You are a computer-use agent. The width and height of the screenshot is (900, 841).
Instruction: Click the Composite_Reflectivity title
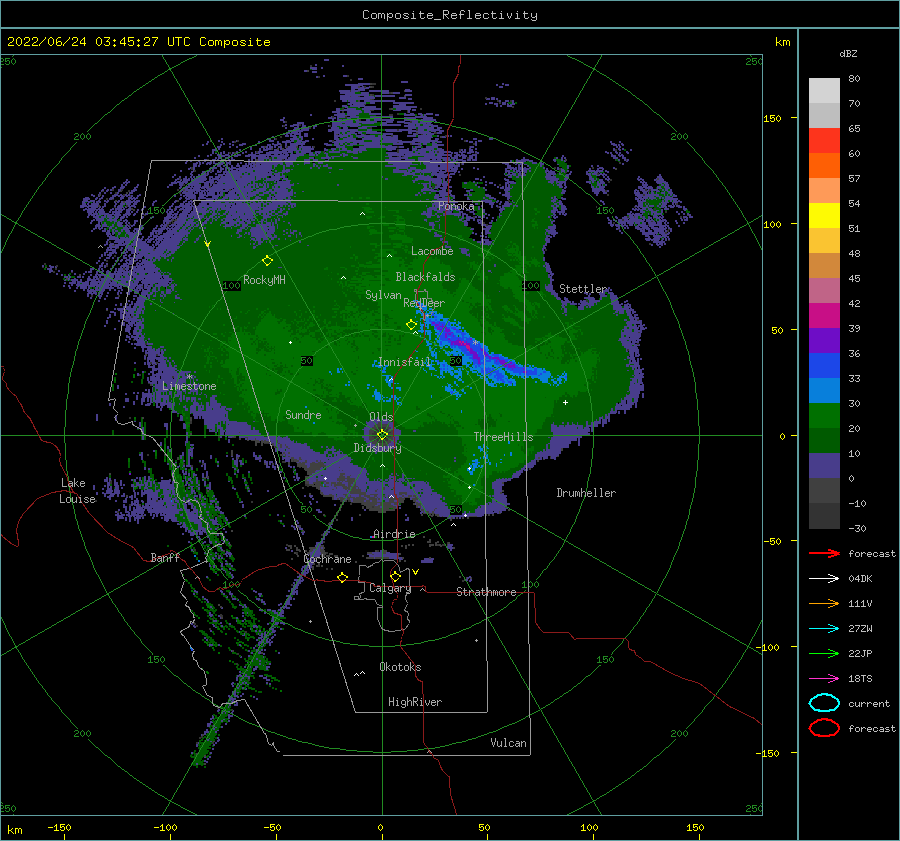[450, 15]
